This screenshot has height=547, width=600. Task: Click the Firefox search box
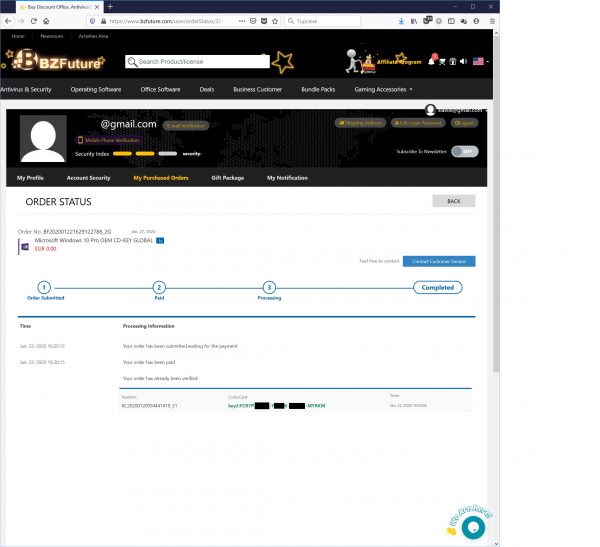point(323,21)
